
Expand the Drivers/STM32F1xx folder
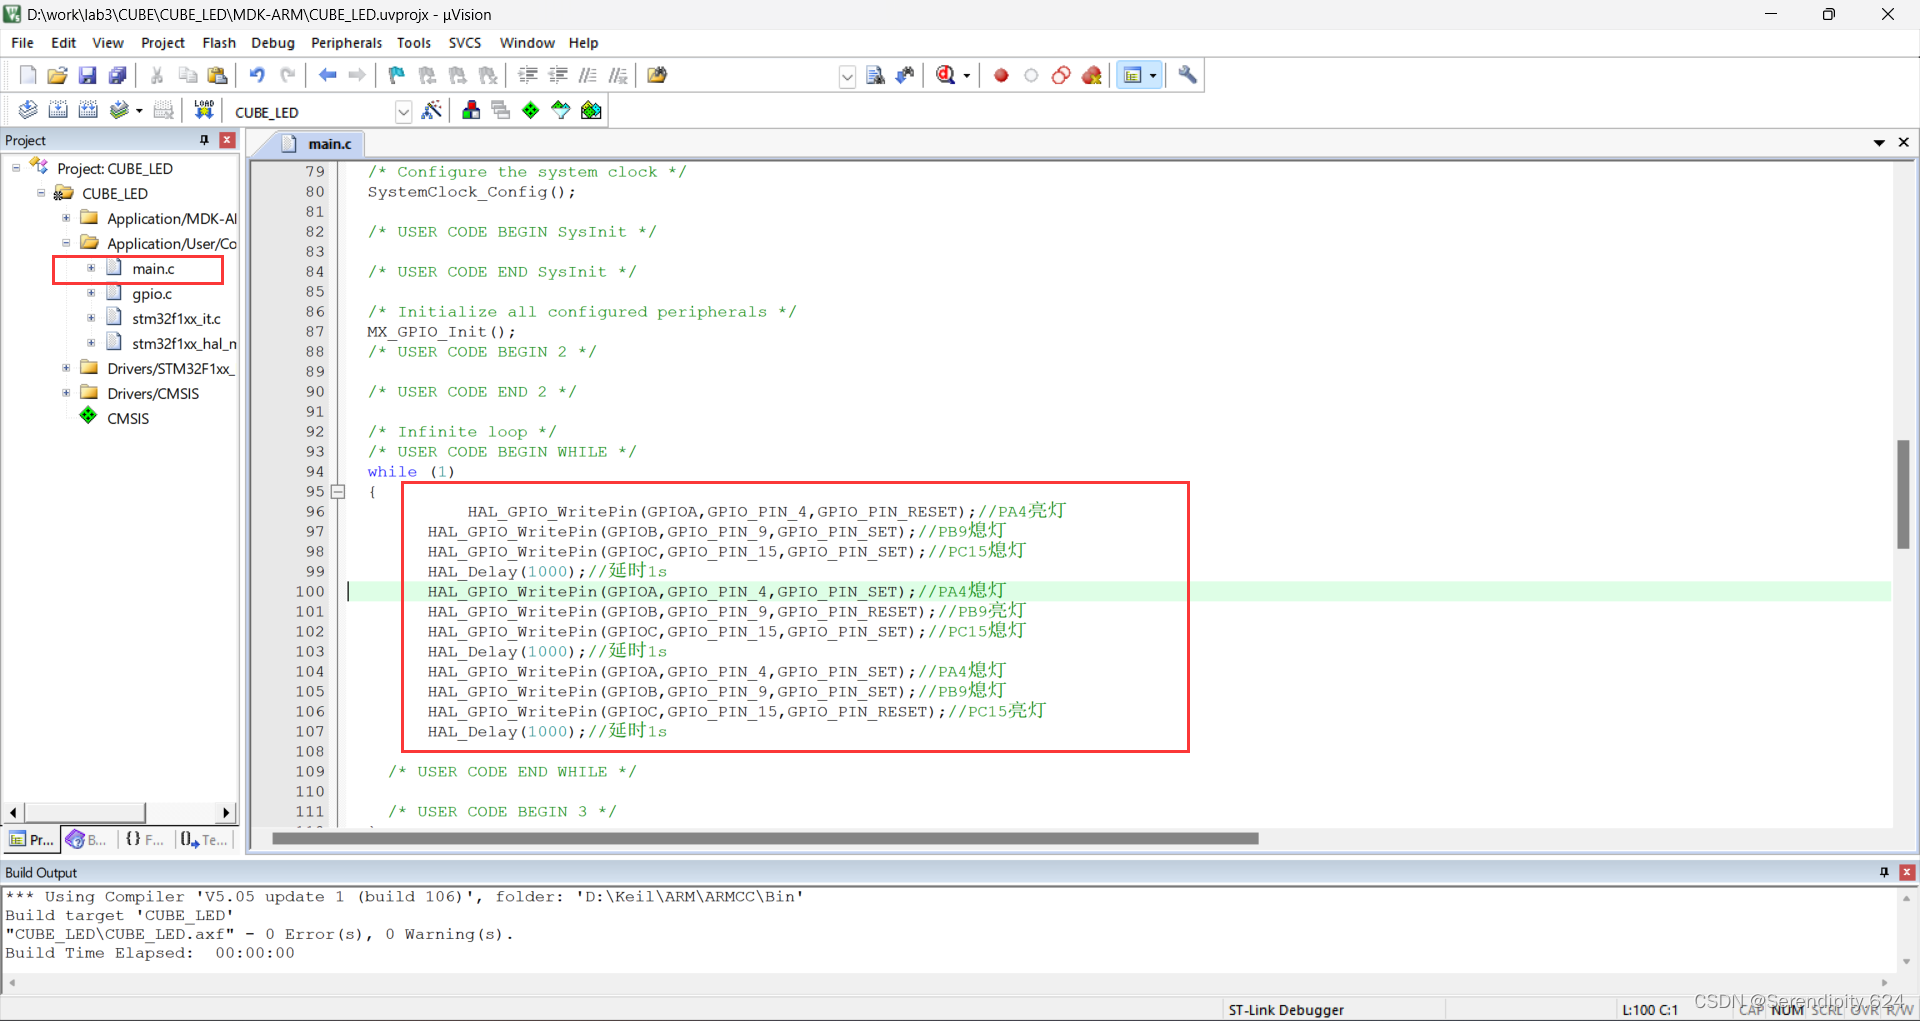(x=66, y=368)
